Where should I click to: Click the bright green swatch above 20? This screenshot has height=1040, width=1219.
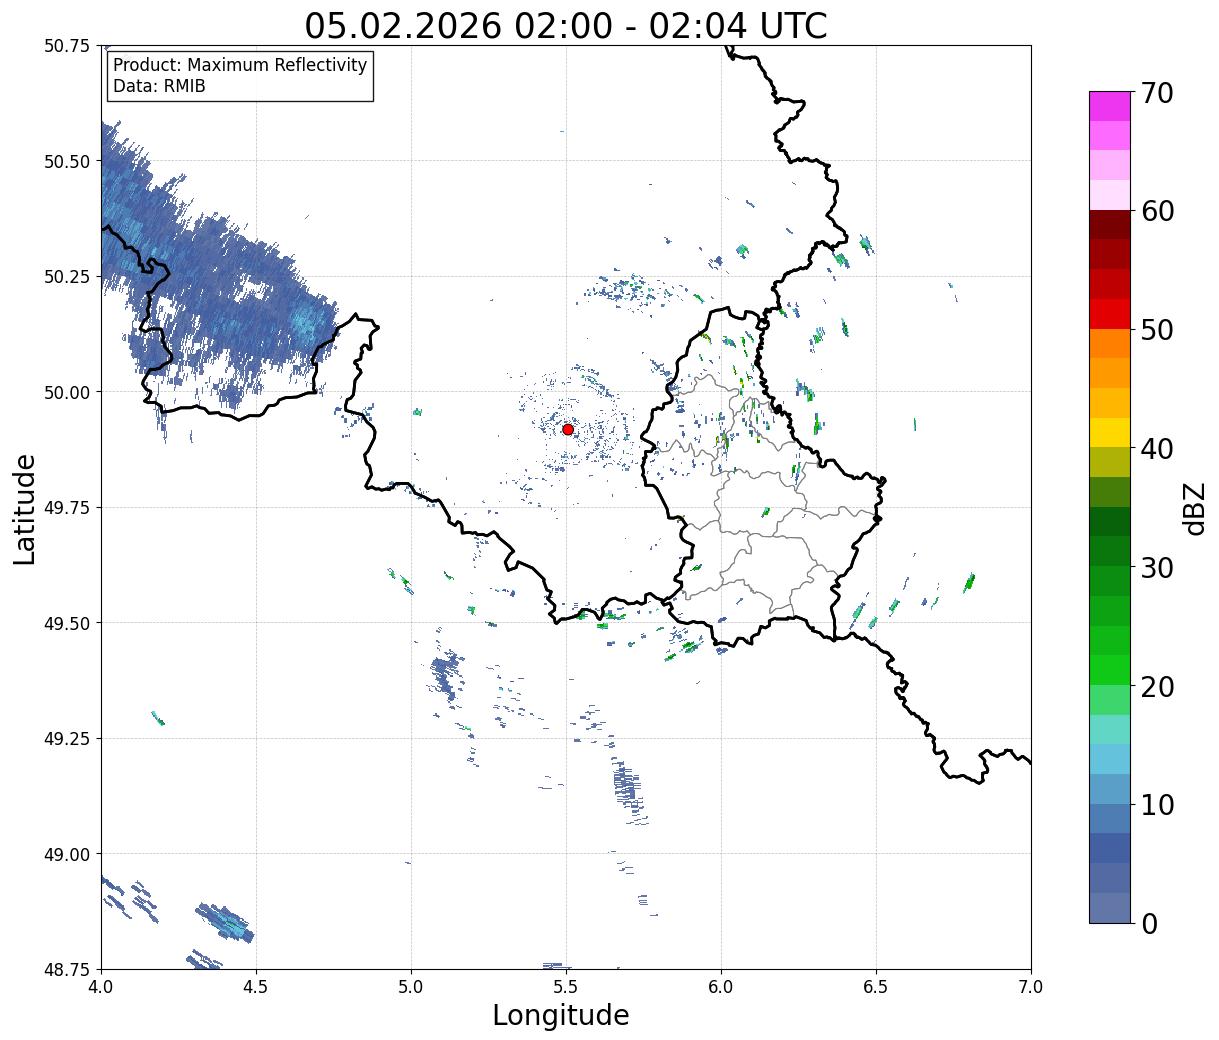pos(1110,669)
